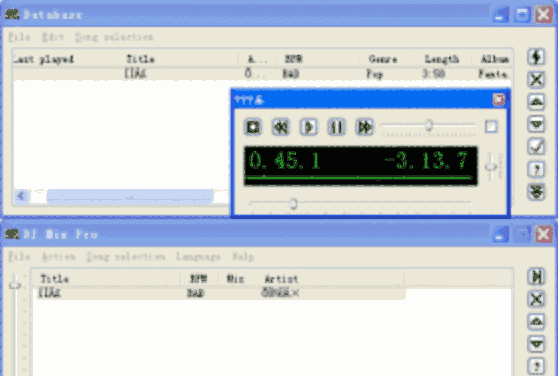
Task: Stop playback in the player window
Action: pyautogui.click(x=253, y=127)
